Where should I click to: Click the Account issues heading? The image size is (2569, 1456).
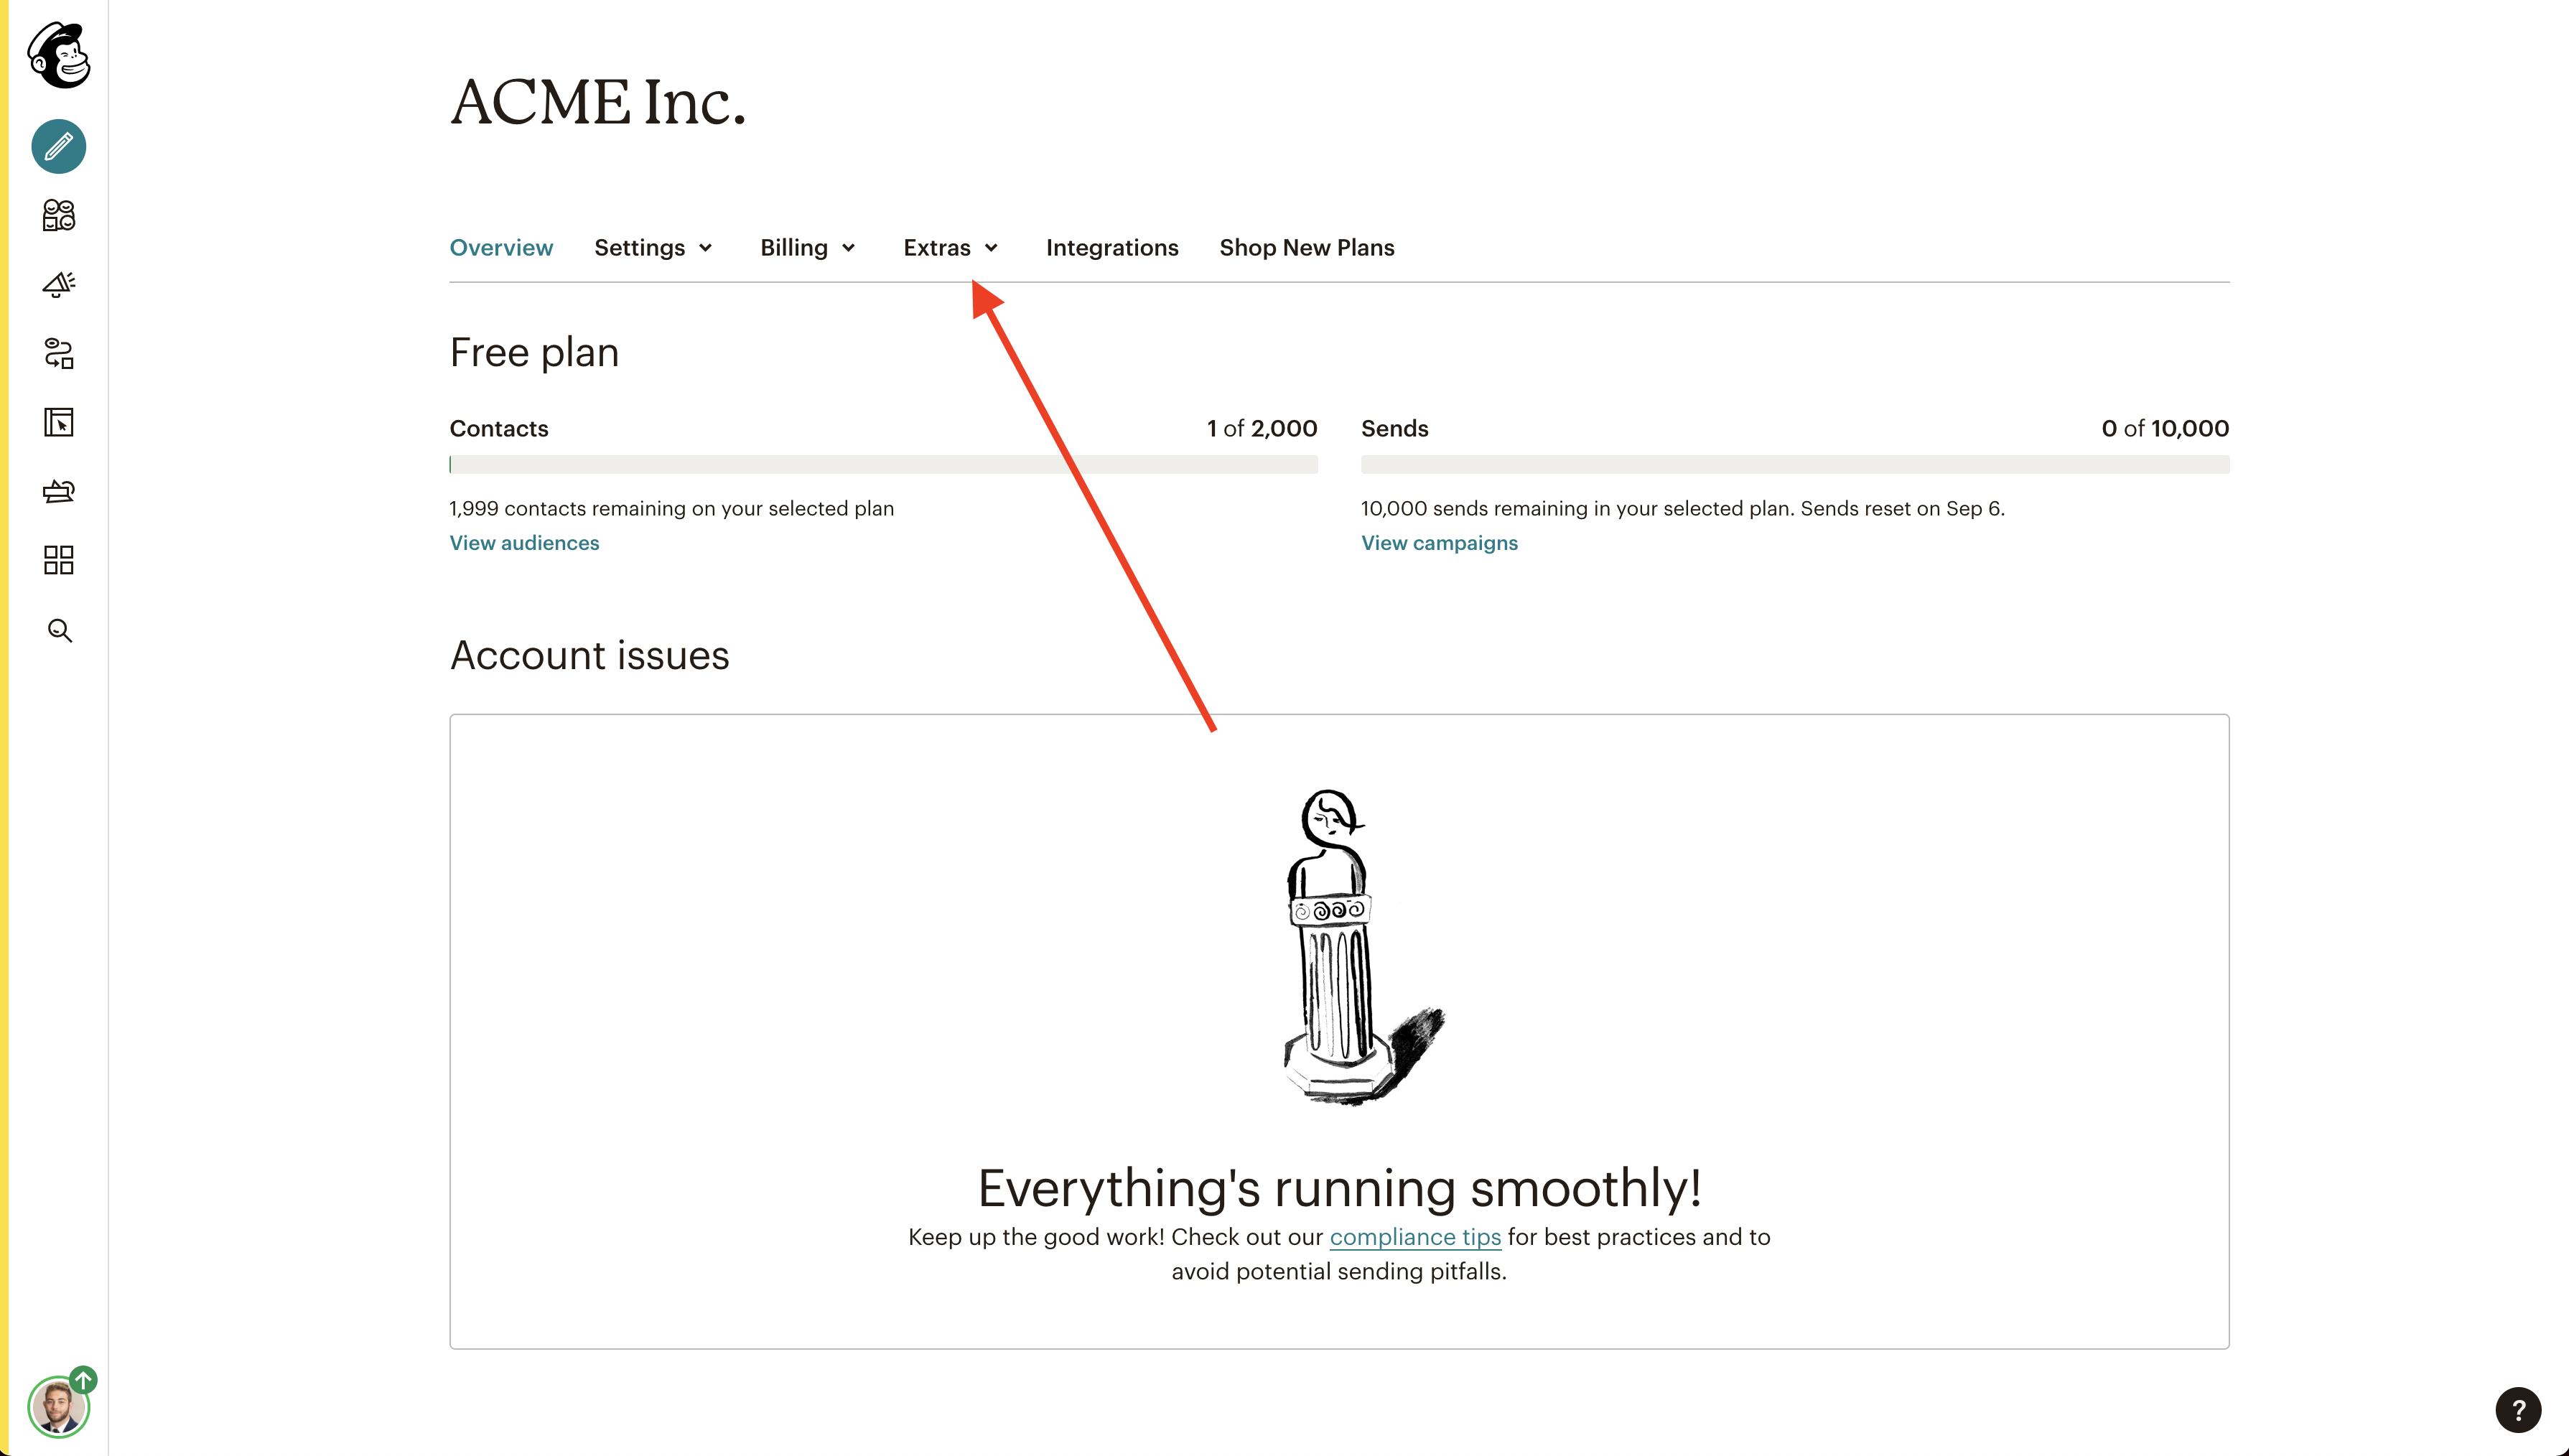click(590, 656)
